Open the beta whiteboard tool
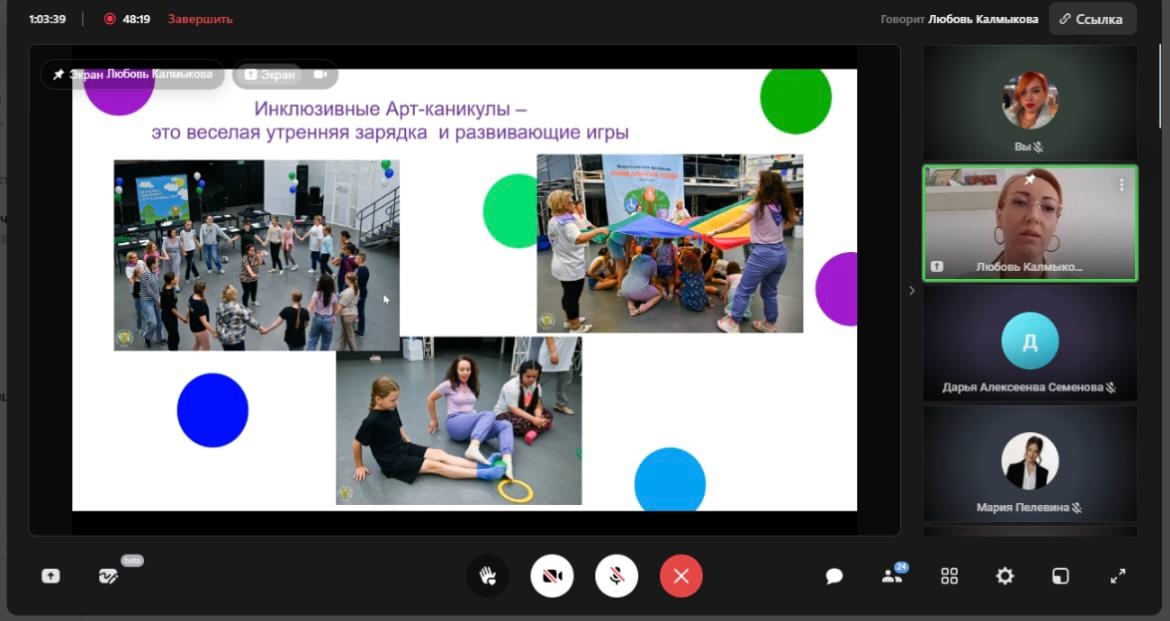 (x=109, y=576)
